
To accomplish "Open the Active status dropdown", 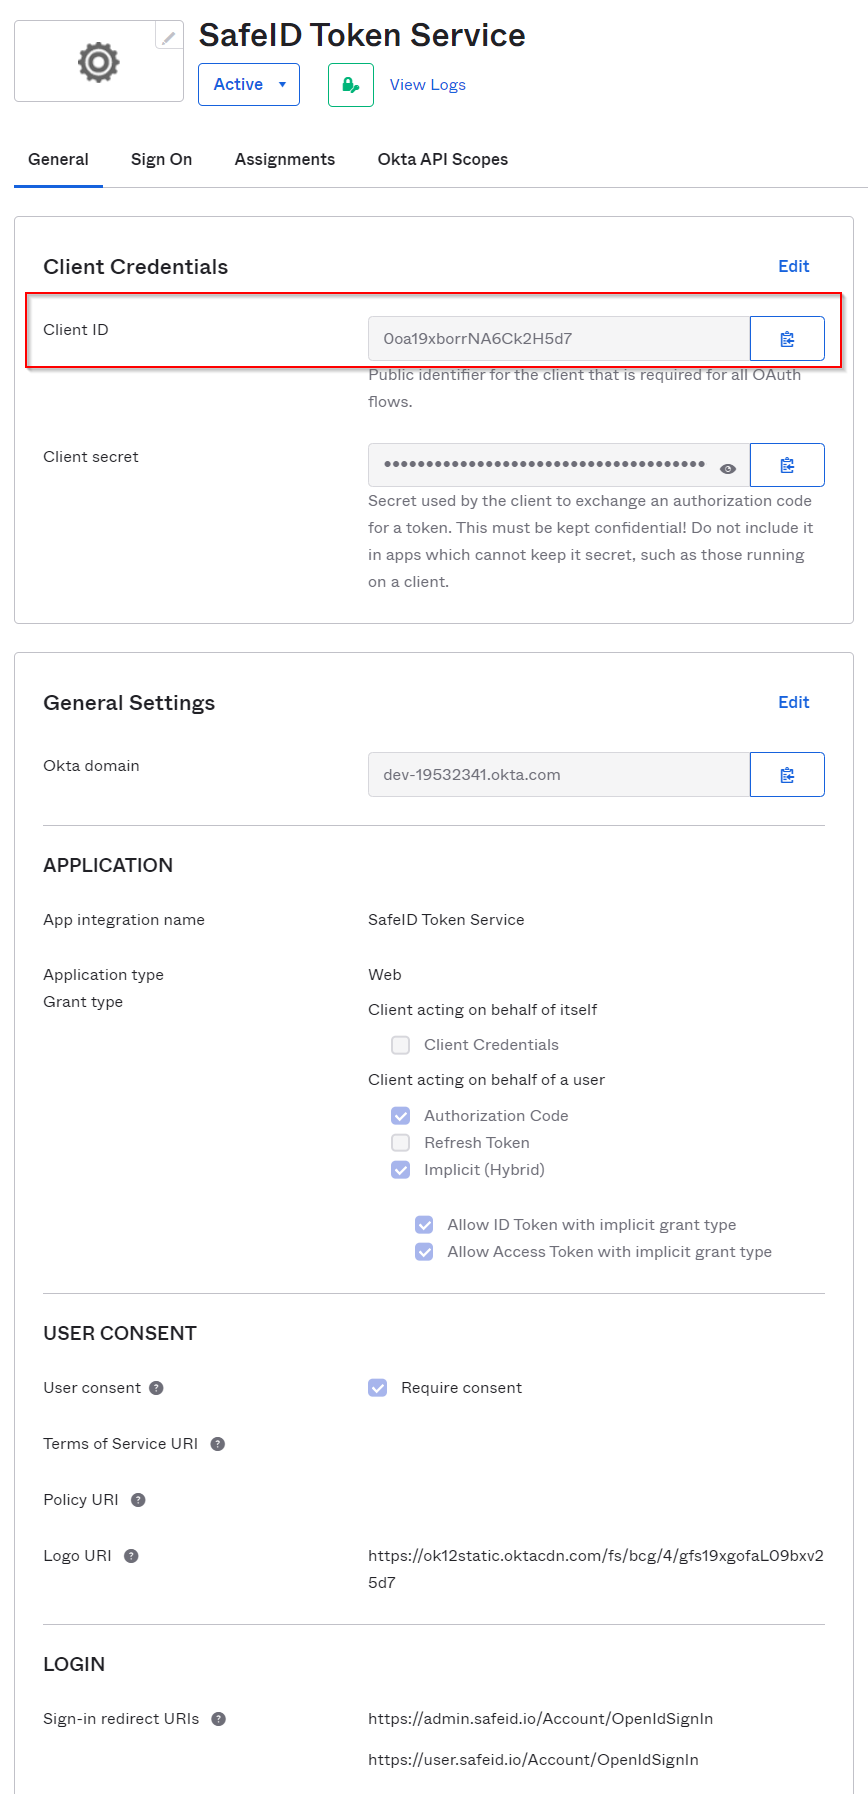I will pyautogui.click(x=249, y=85).
